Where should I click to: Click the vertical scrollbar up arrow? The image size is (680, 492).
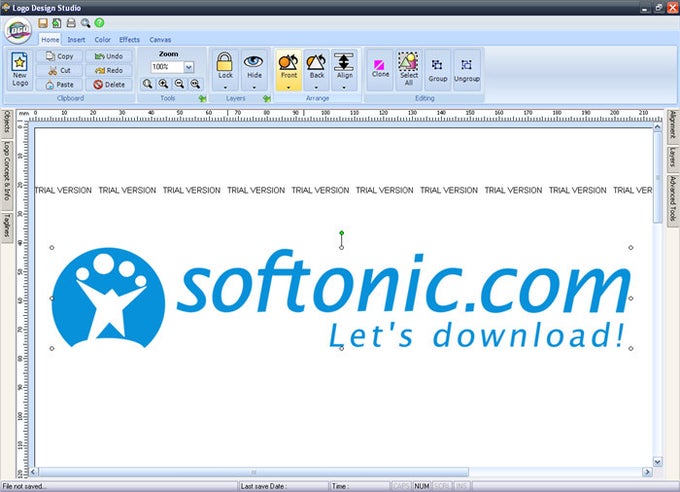tap(657, 127)
